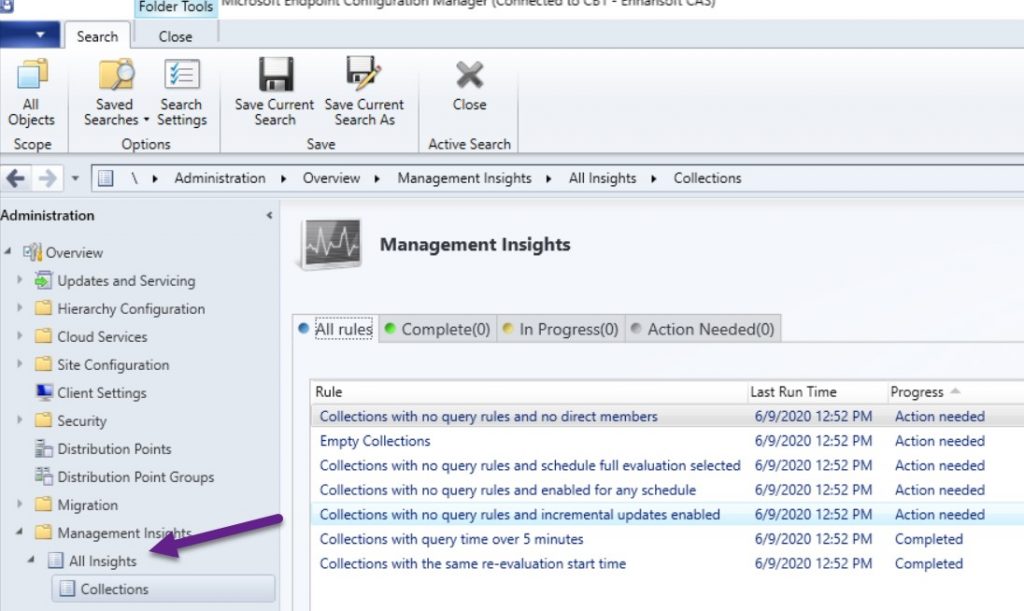Select the Search ribbon tab
This screenshot has height=611, width=1024.
(97, 36)
